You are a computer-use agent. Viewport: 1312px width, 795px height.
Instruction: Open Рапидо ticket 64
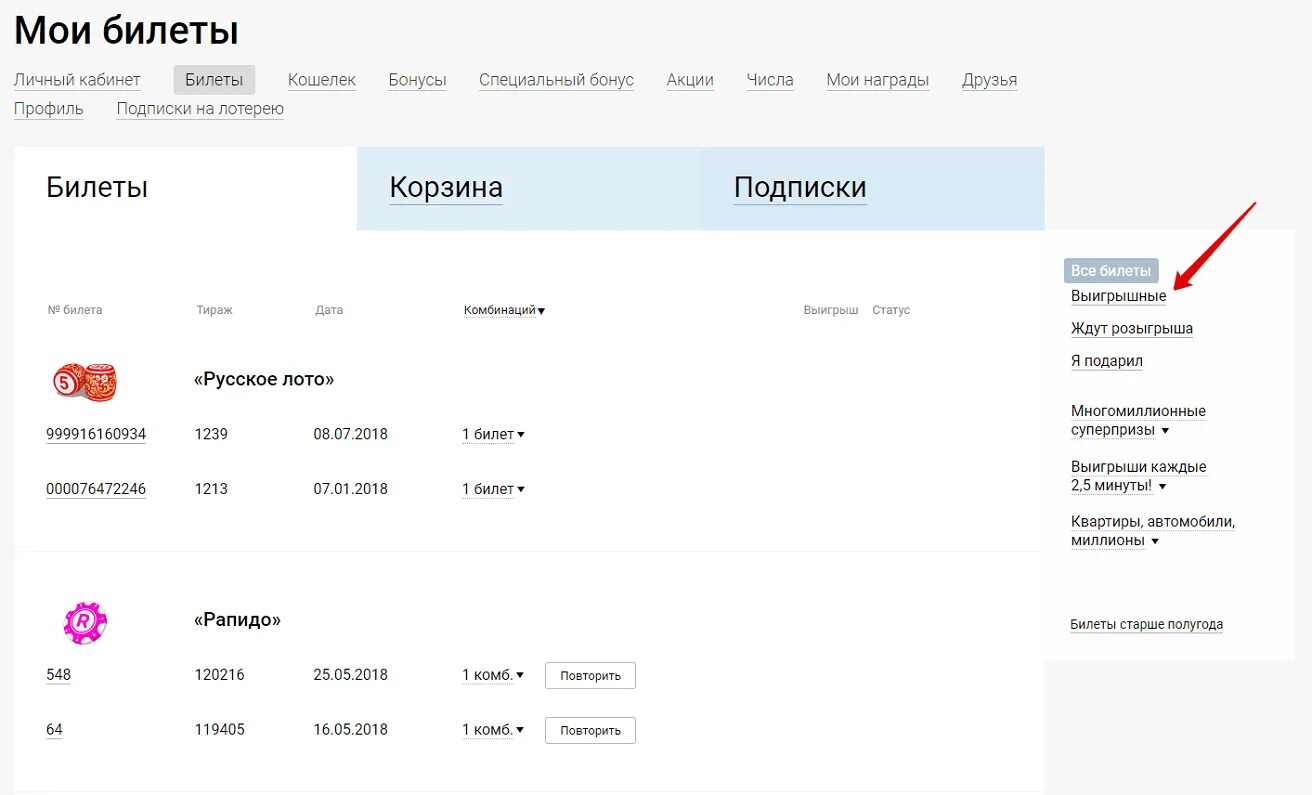pyautogui.click(x=54, y=730)
